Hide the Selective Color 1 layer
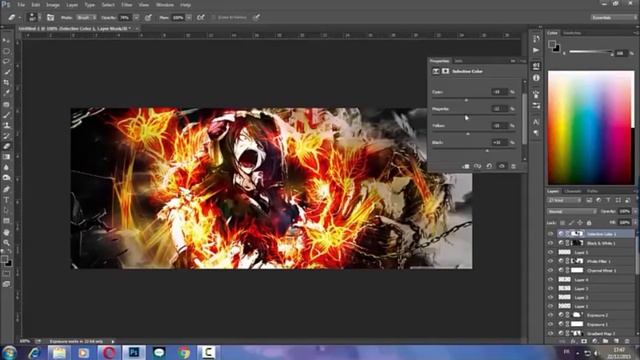640x360 pixels. 550,234
